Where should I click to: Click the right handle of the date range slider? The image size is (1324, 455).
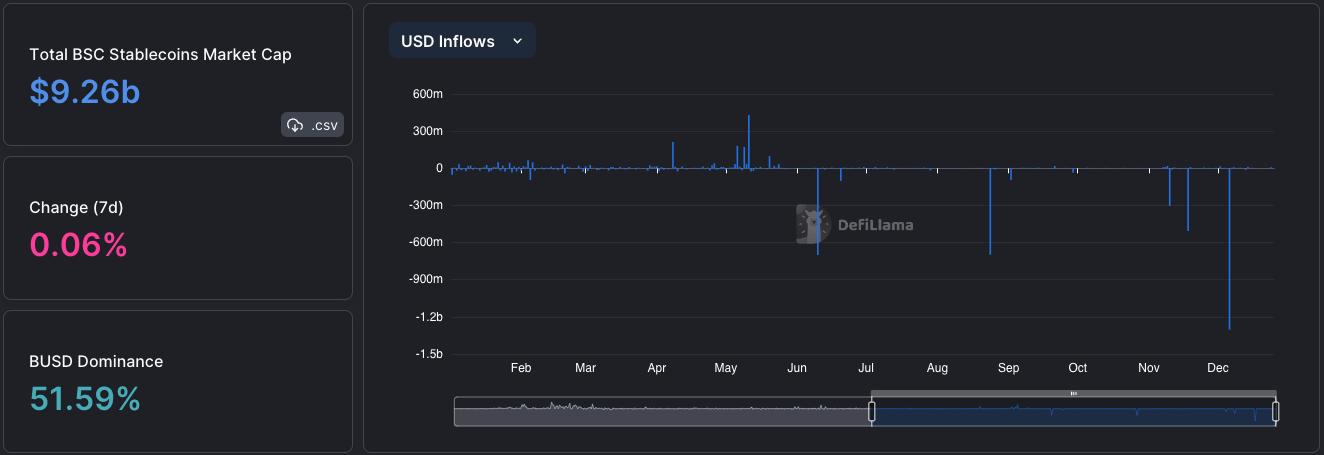point(1275,411)
